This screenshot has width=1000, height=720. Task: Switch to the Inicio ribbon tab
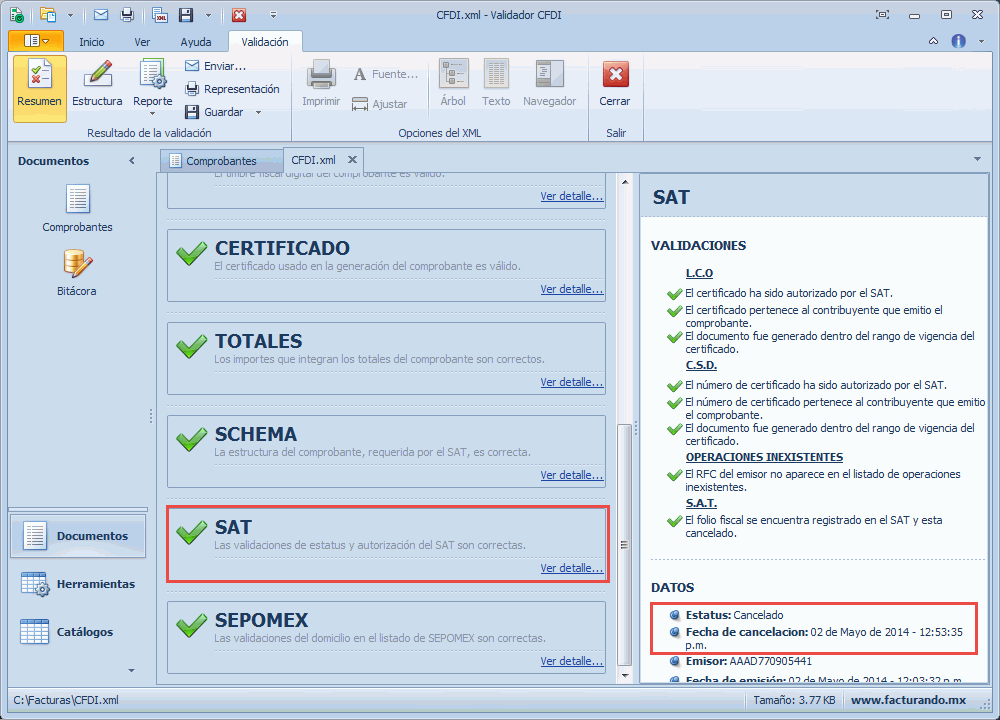pos(91,42)
